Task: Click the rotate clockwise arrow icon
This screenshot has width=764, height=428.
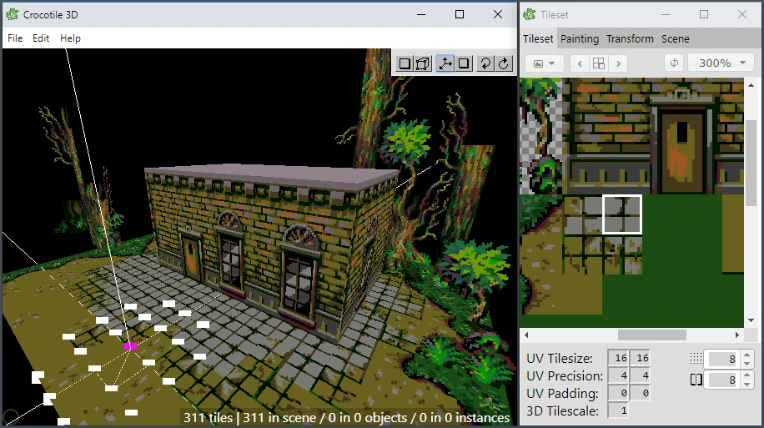Action: point(504,63)
